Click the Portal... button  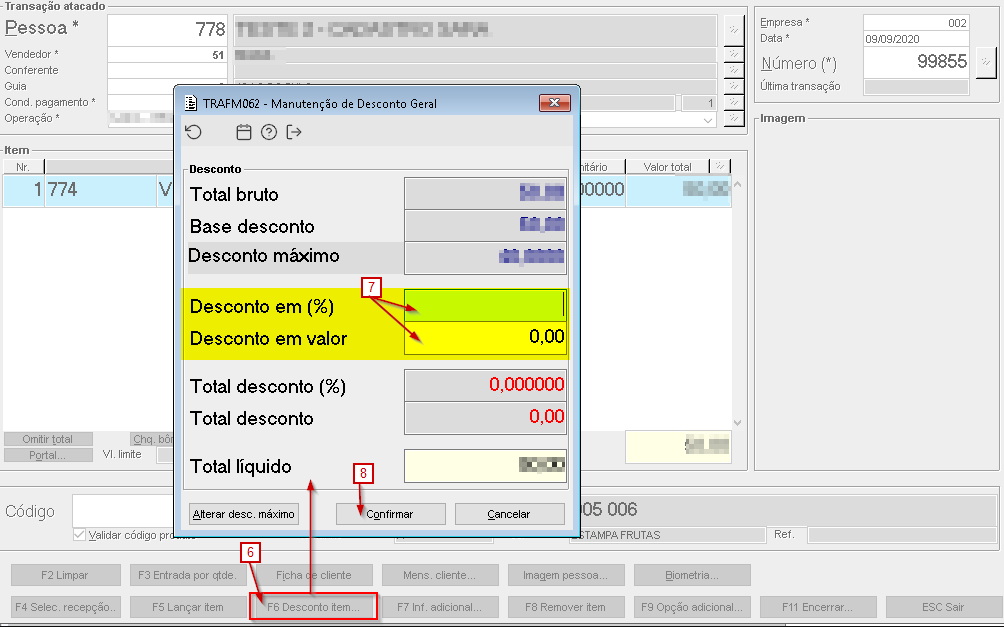pos(48,455)
